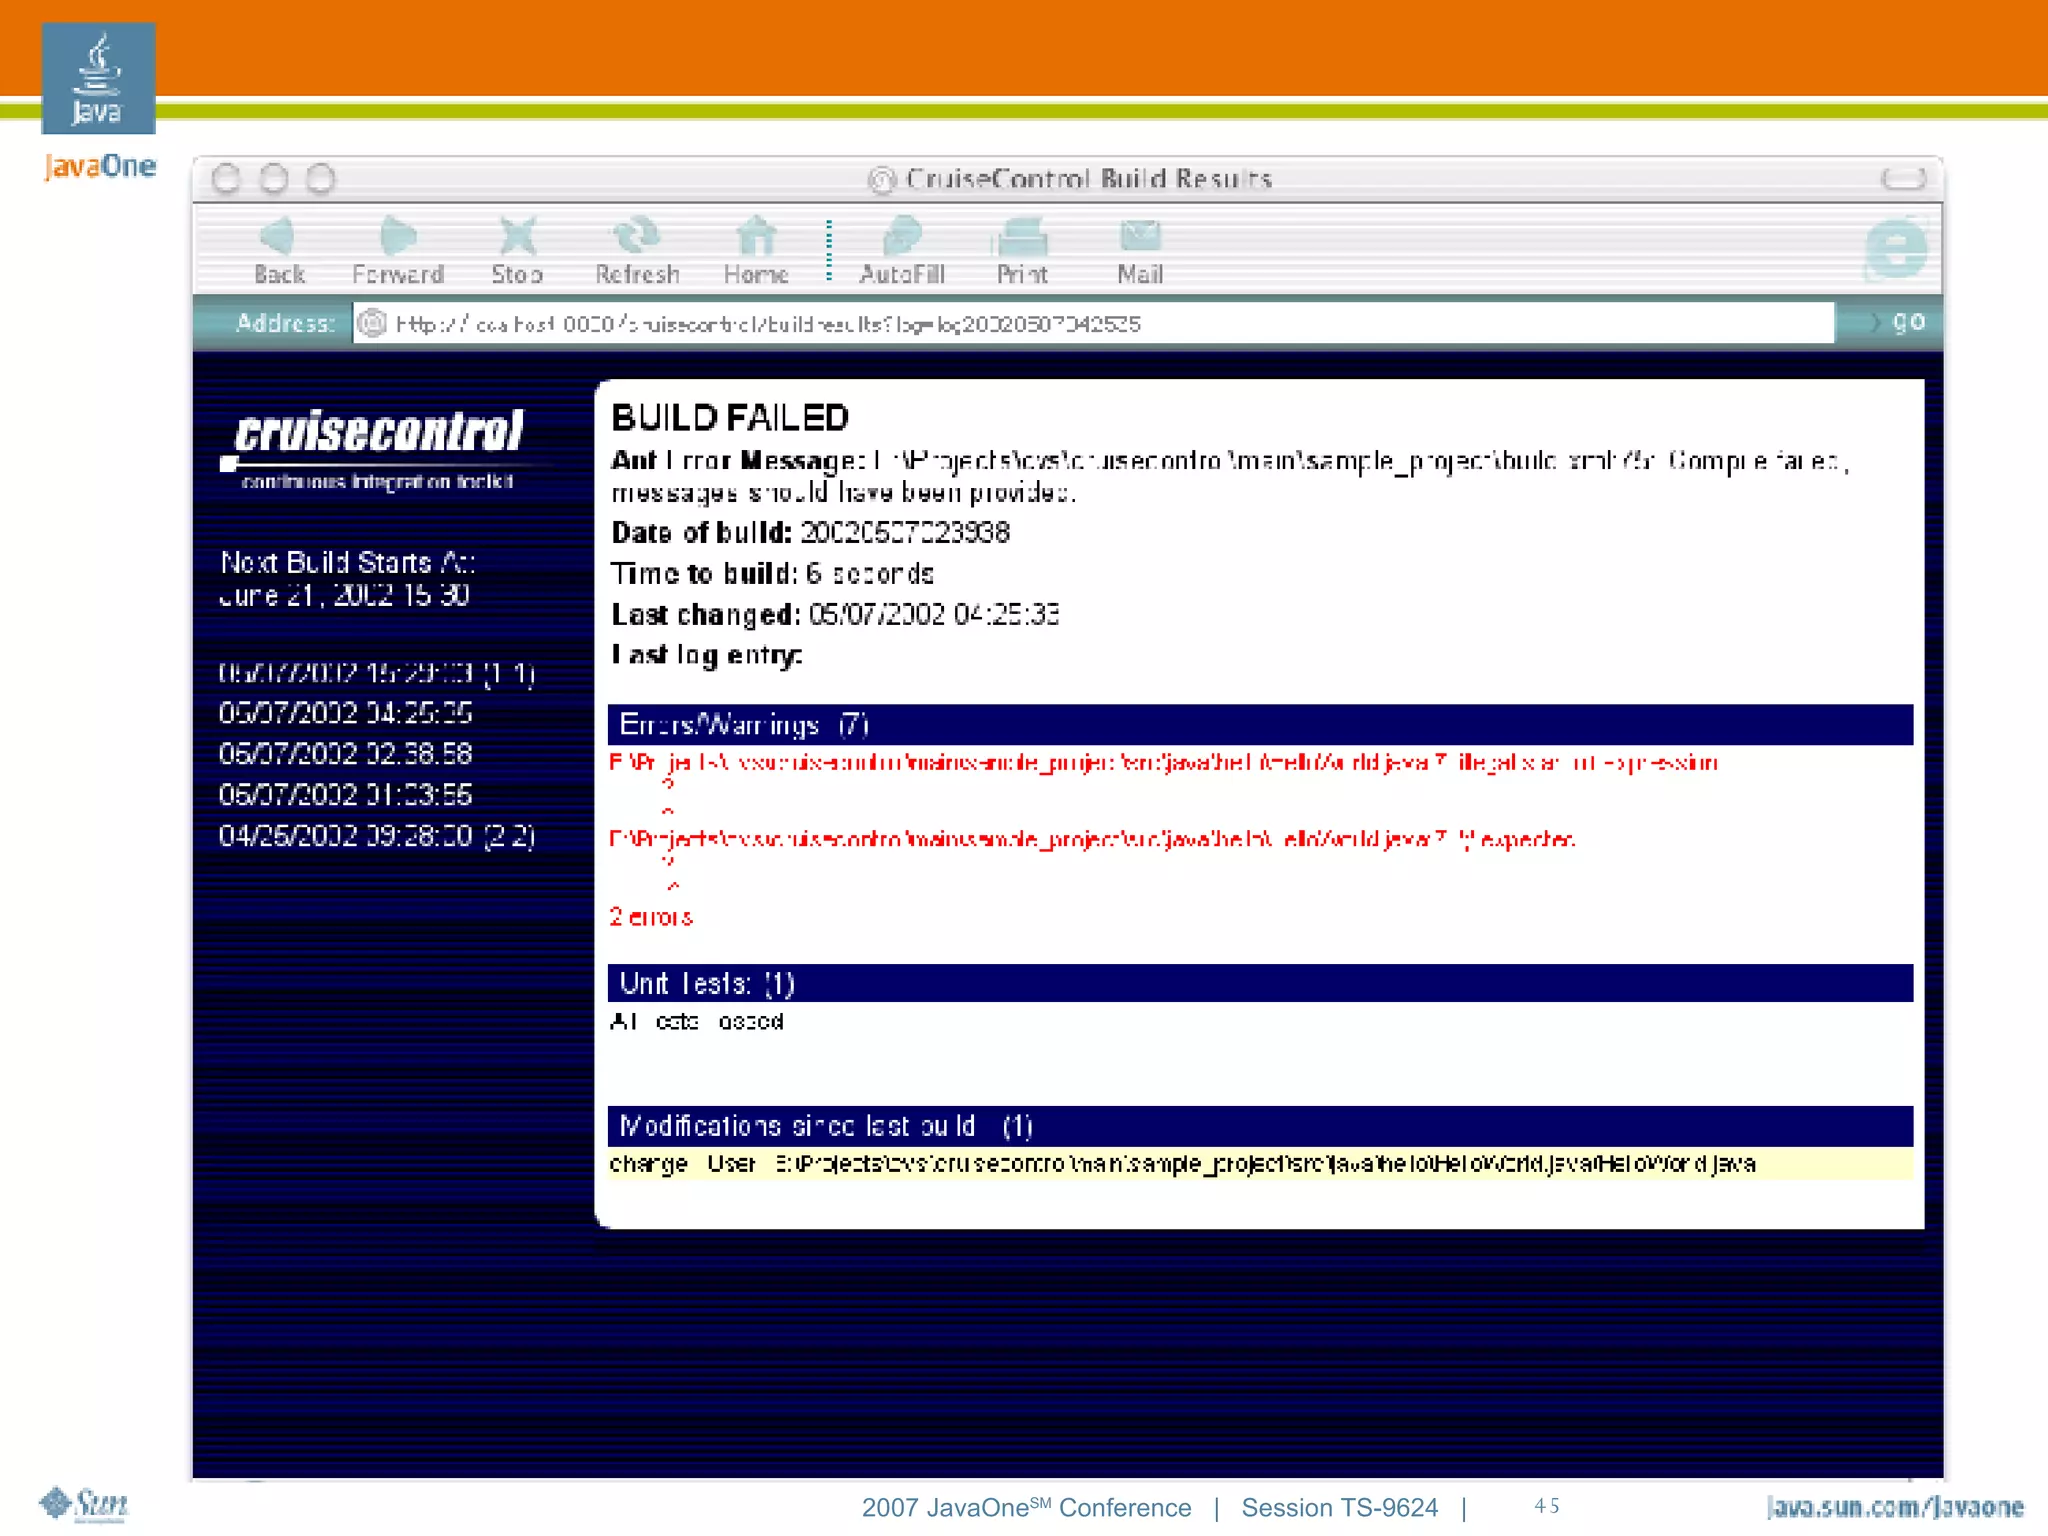Viewport: 2048px width, 1536px height.
Task: Click the first gray window control button
Action: pyautogui.click(x=227, y=179)
